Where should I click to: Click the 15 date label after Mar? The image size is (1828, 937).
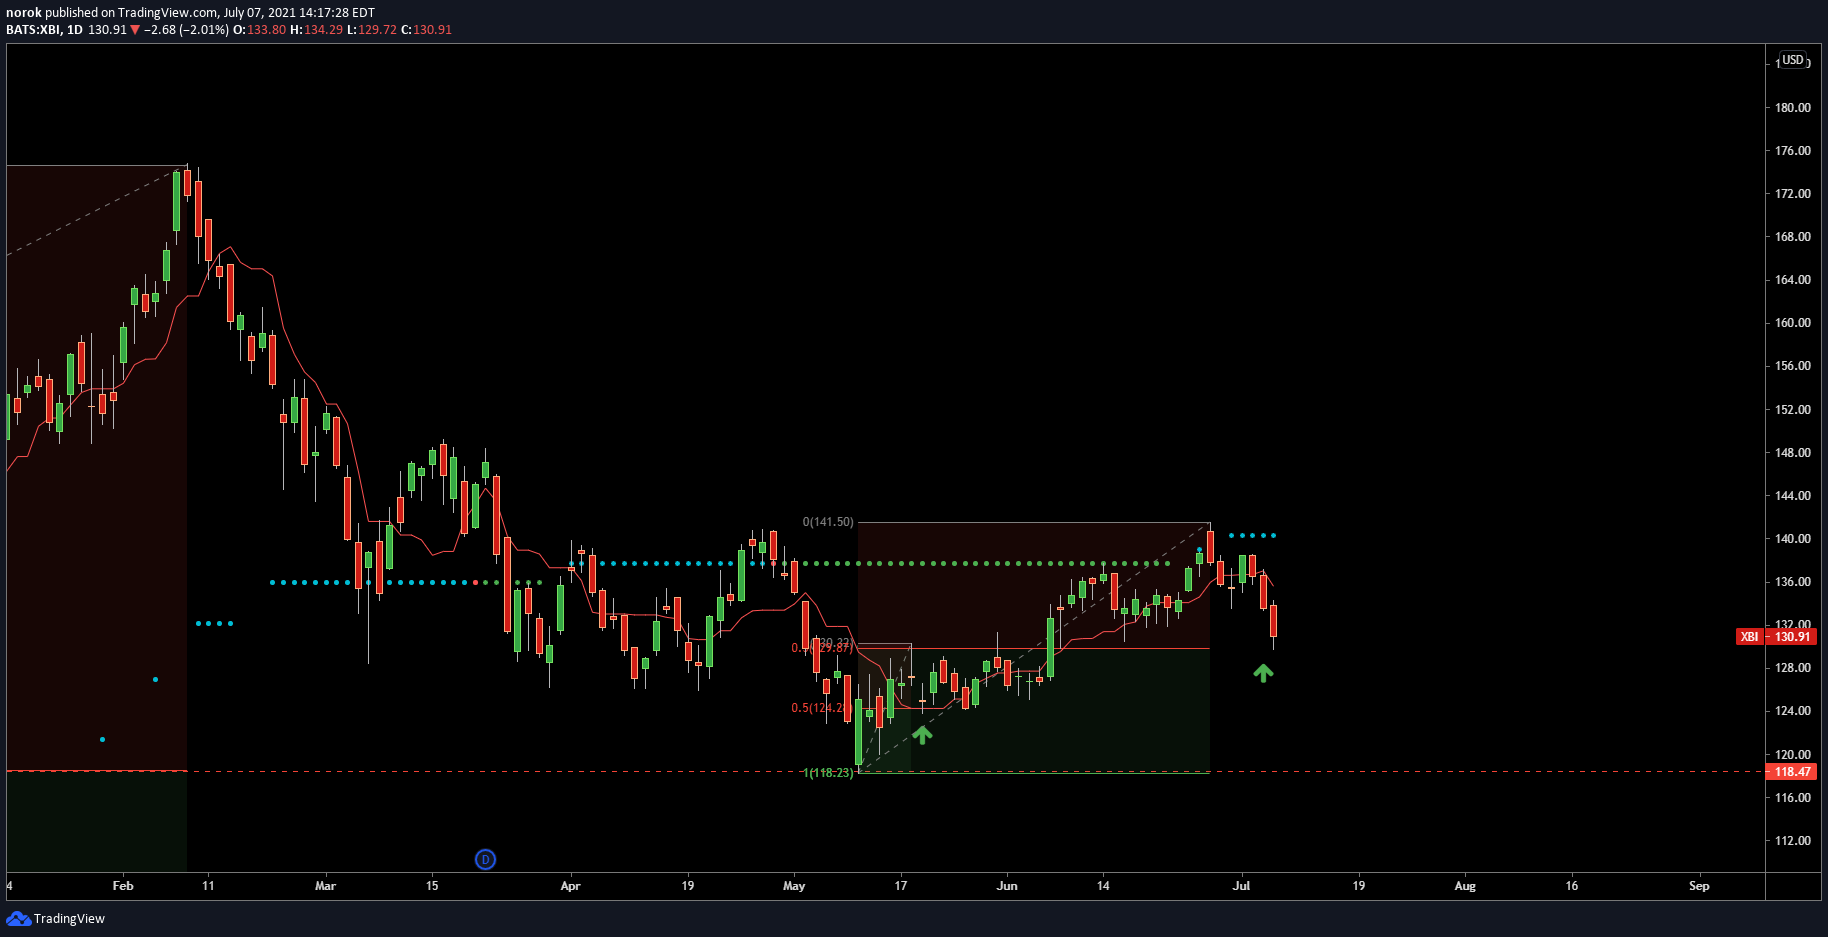432,885
